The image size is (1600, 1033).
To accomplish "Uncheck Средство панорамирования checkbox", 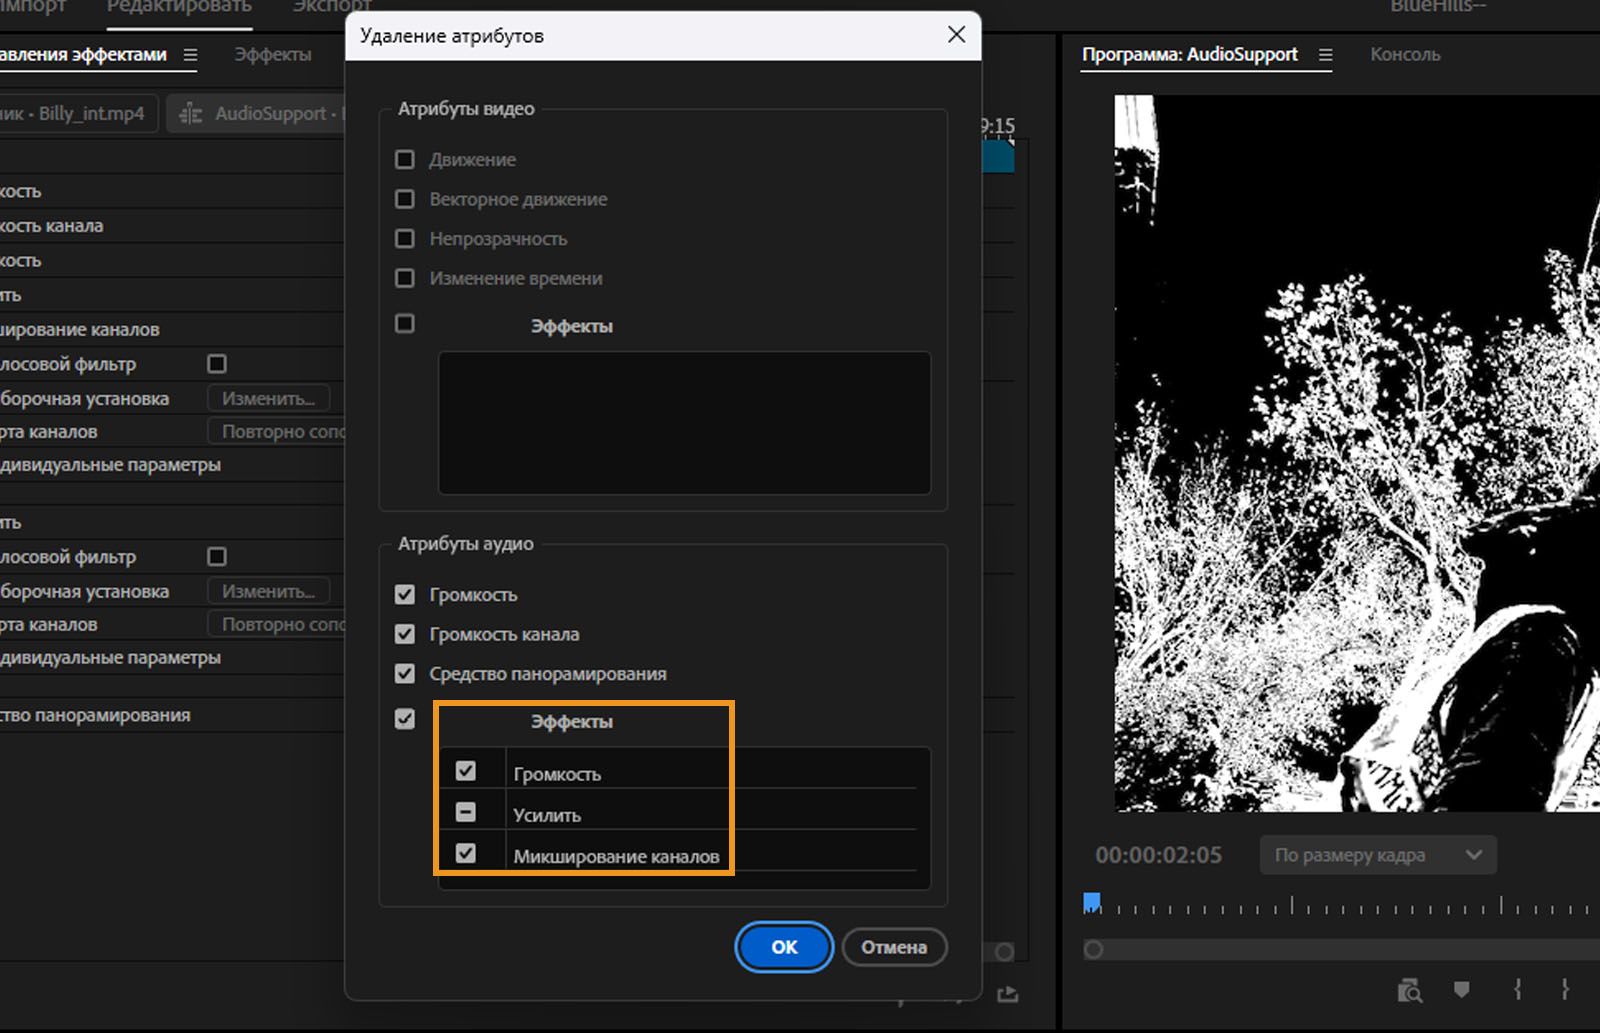I will tap(405, 674).
